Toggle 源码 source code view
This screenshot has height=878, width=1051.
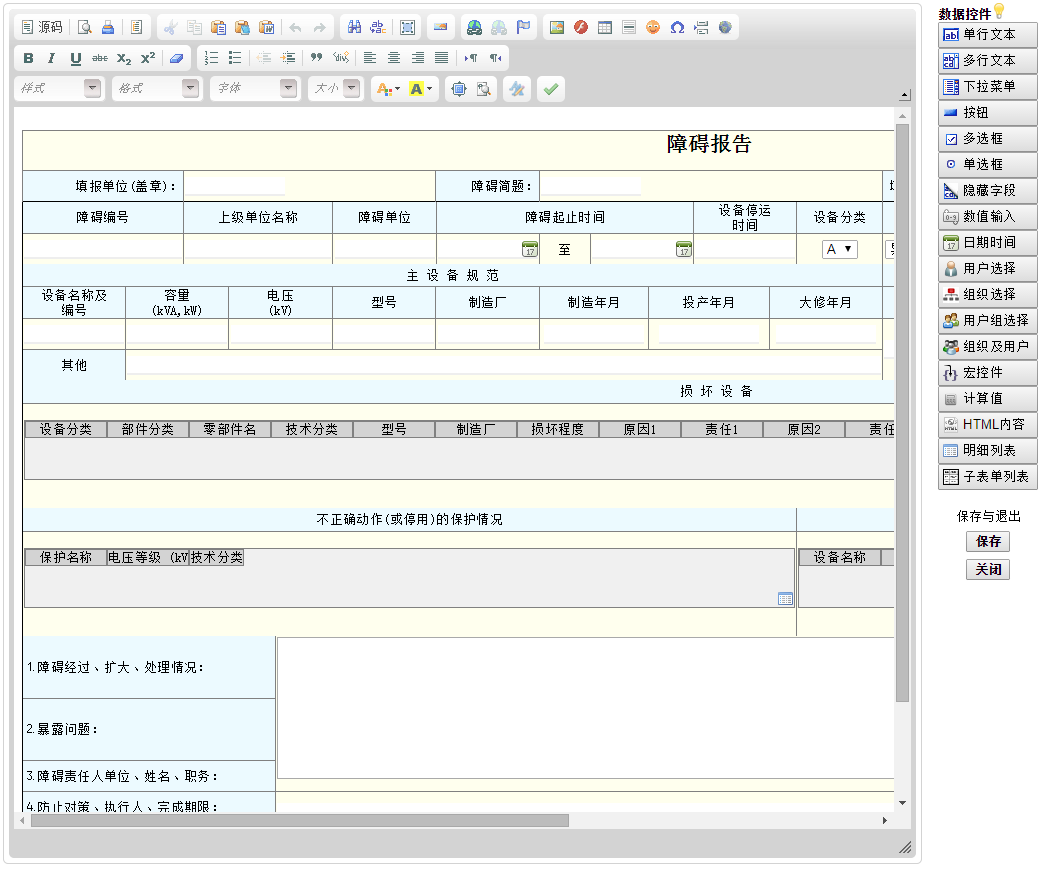click(x=42, y=28)
